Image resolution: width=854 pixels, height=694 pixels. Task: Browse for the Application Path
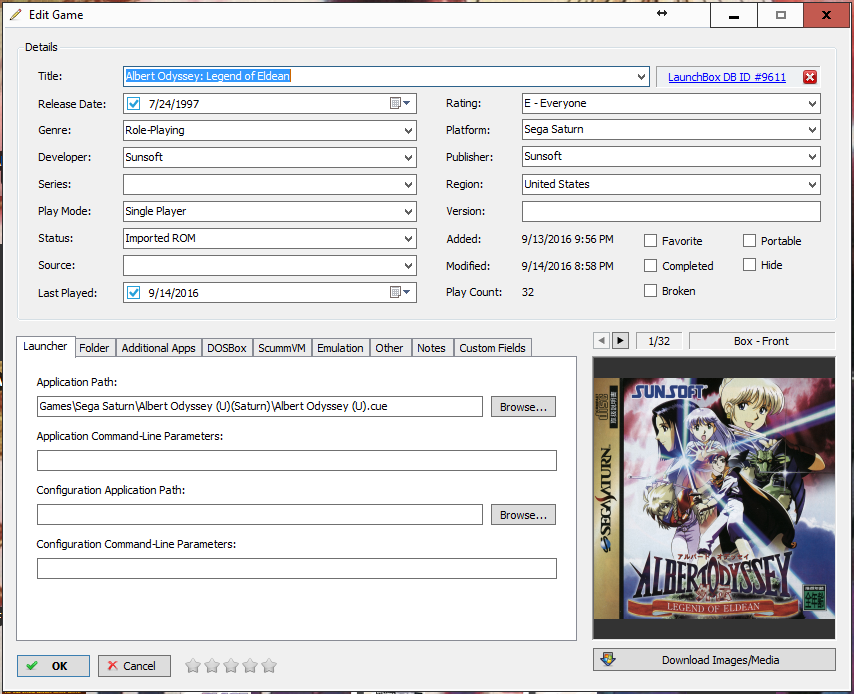(523, 407)
